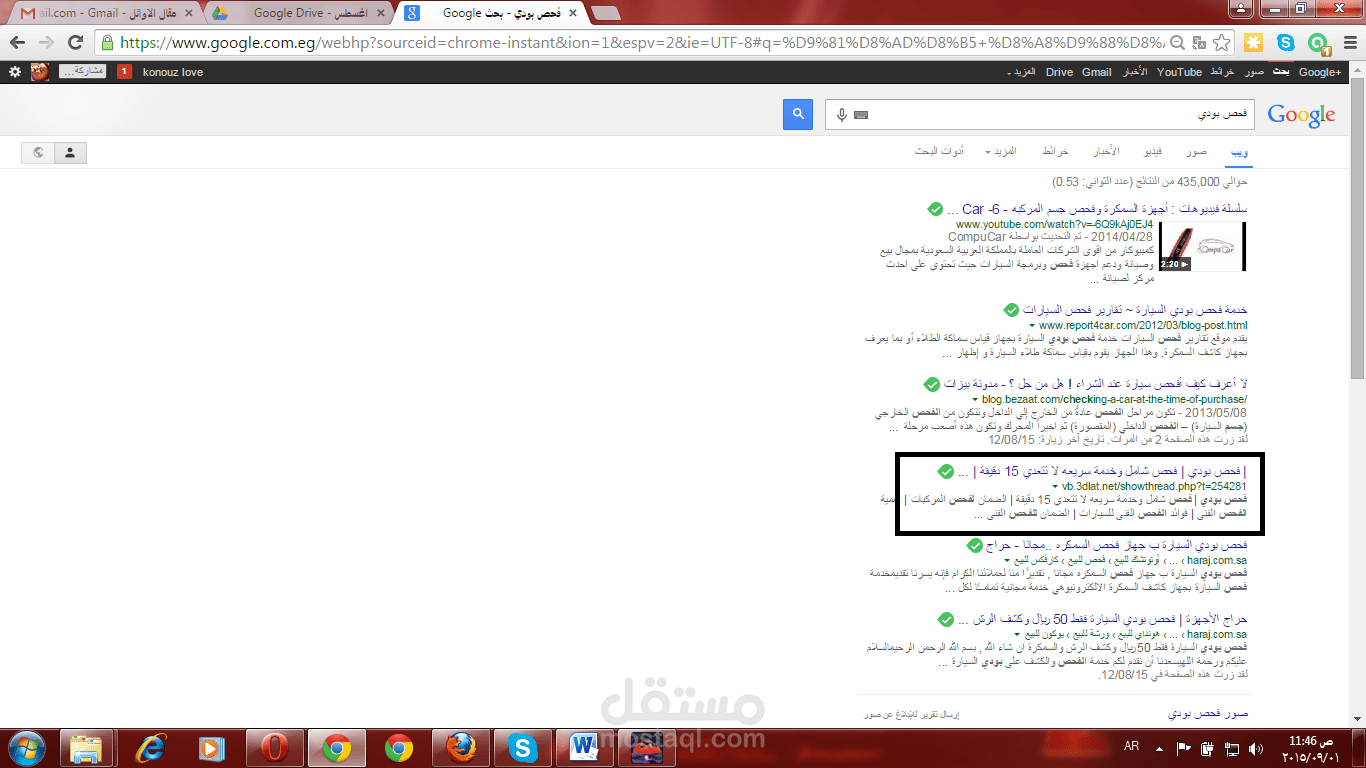Select the صور search filter tab
Viewport: 1366px width, 768px height.
pos(1196,151)
